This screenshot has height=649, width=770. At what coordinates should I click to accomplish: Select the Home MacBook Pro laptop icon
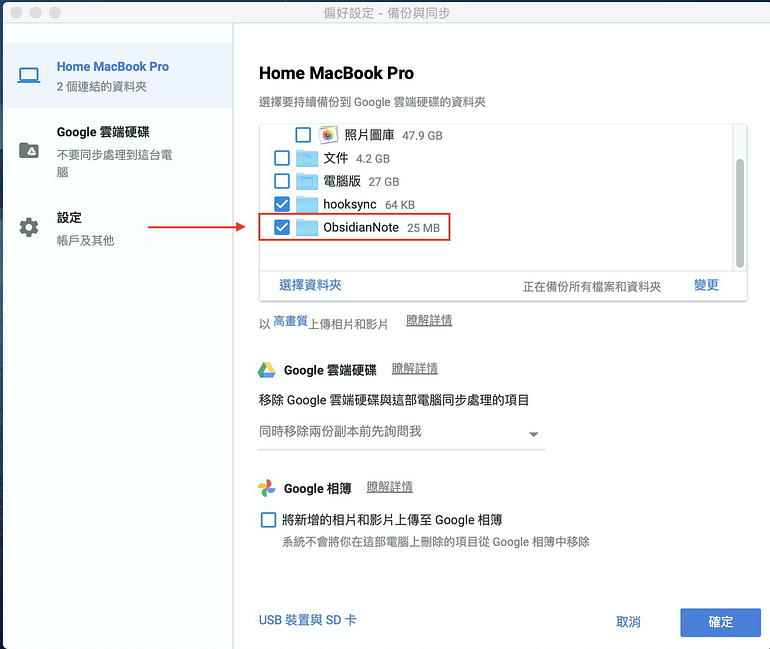[x=29, y=76]
